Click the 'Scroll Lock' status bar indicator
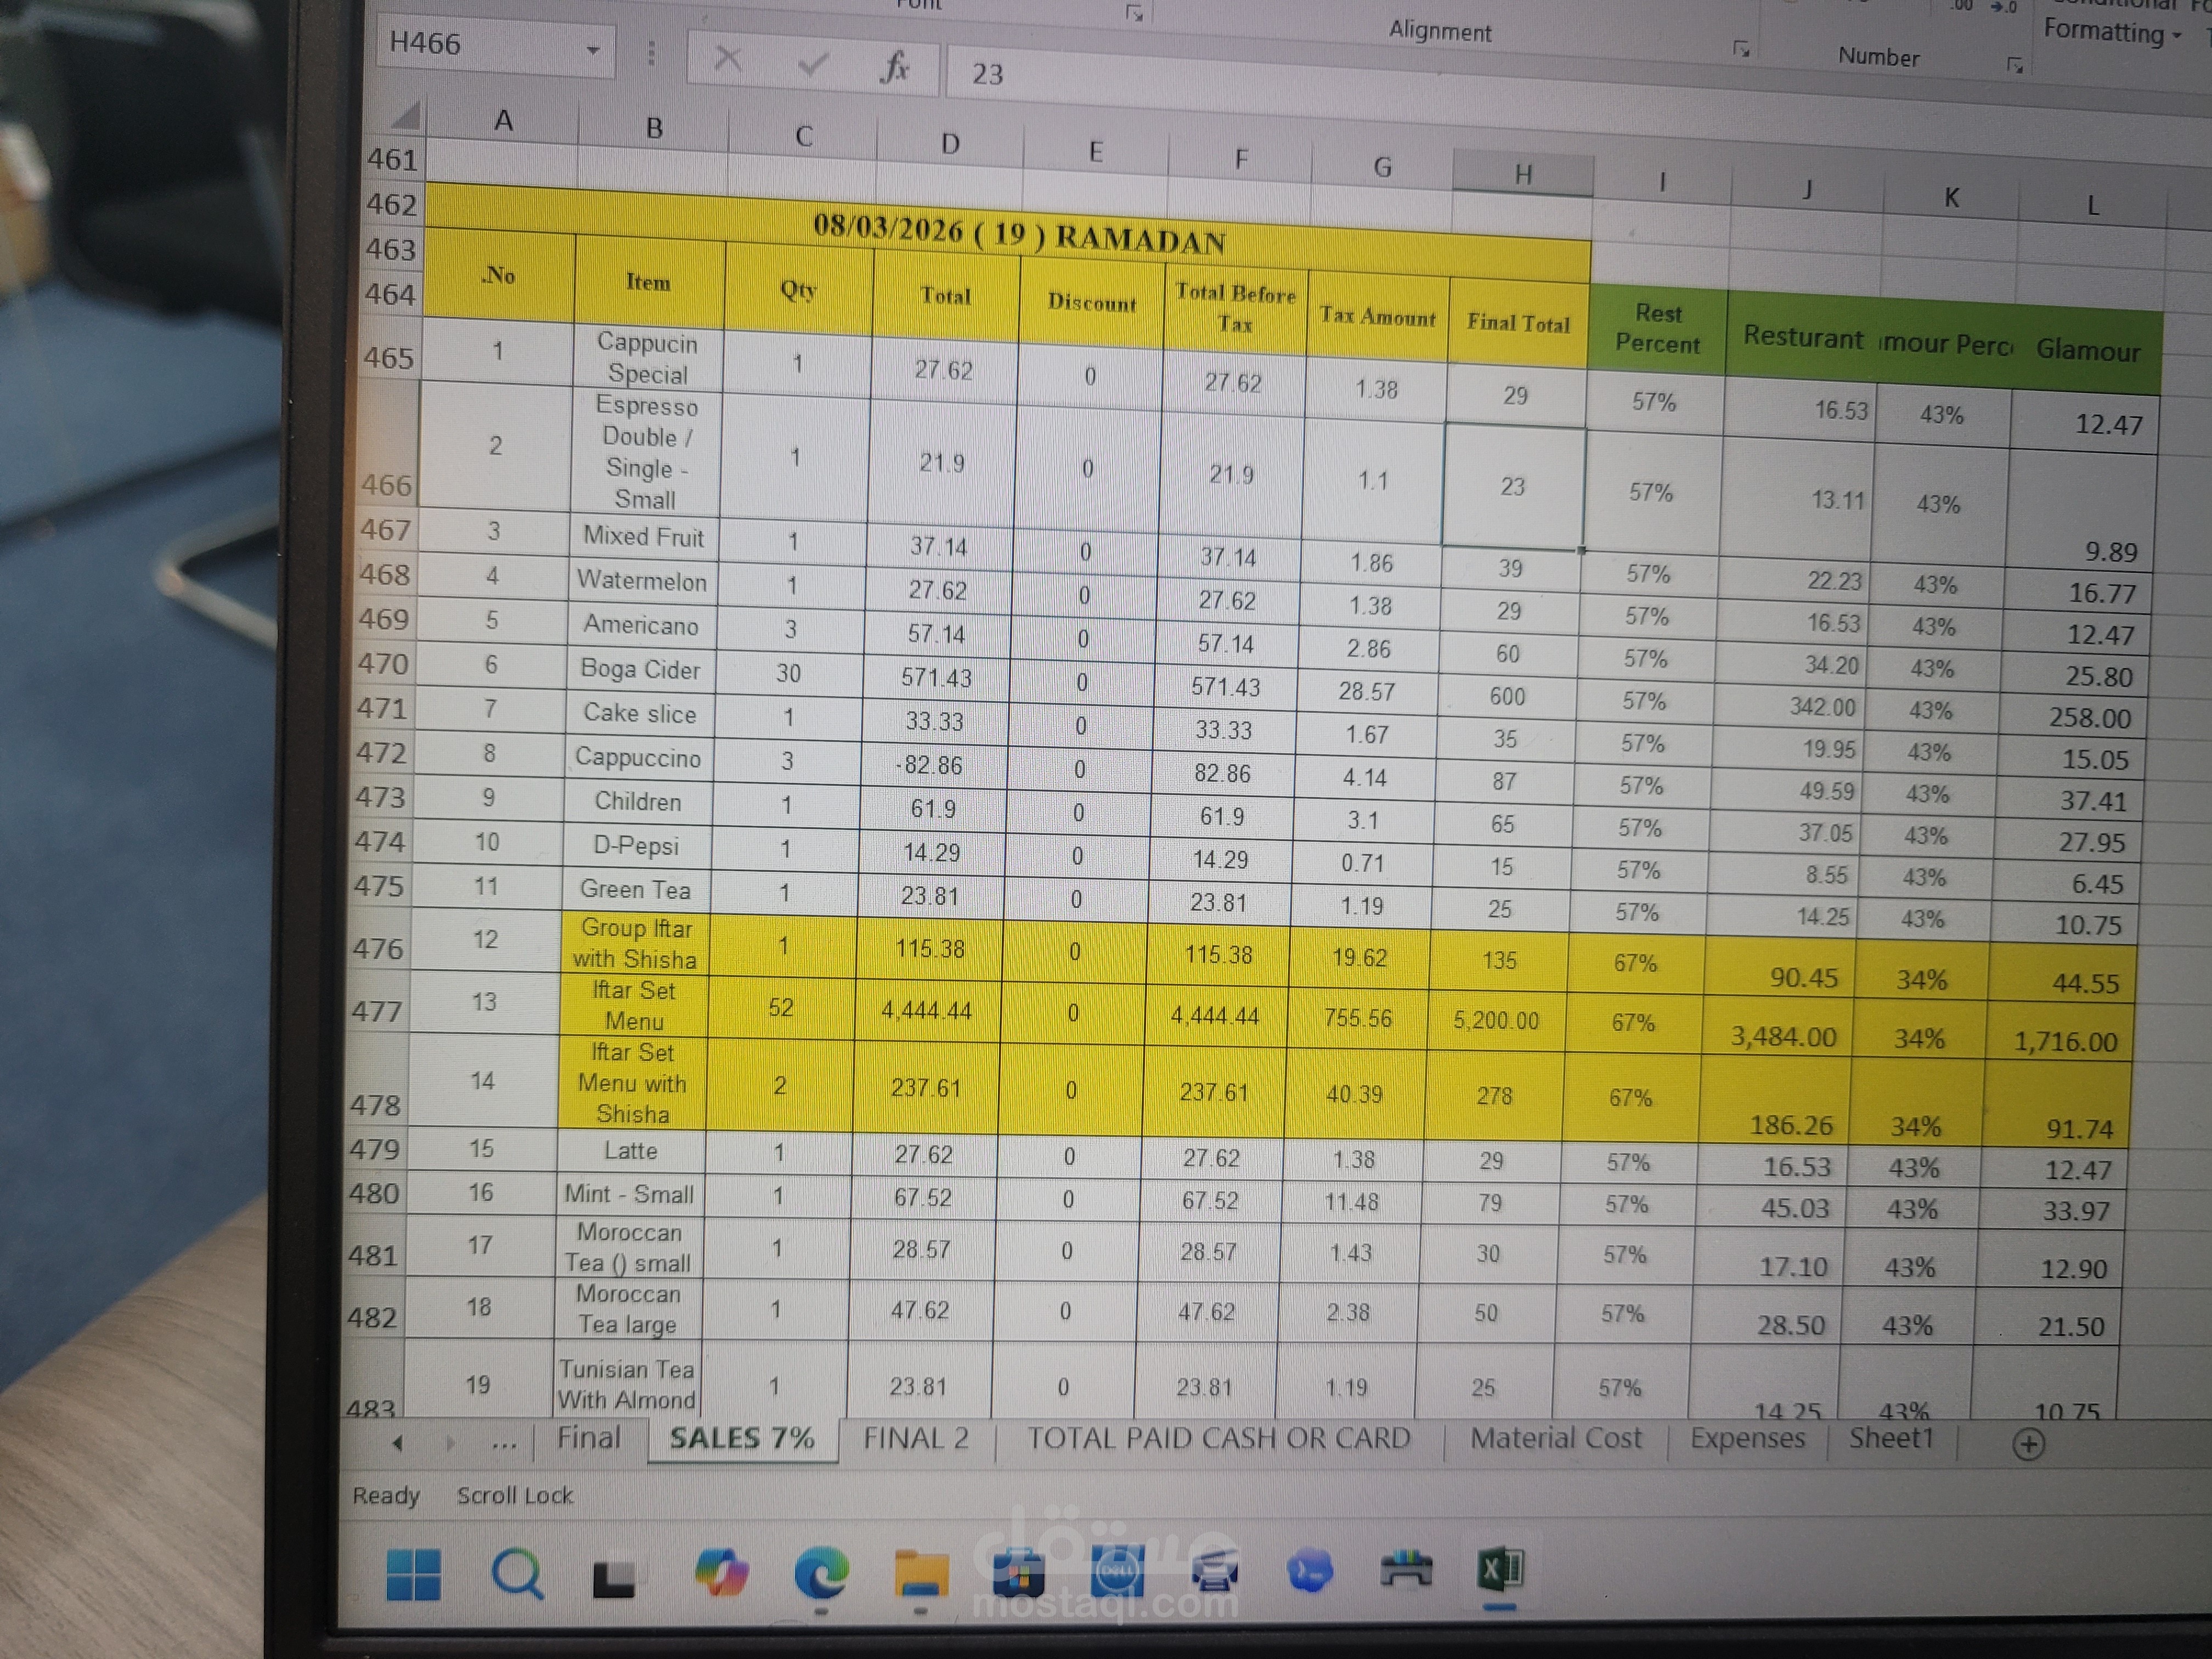Screen dimensions: 2212x1659 (514, 1496)
